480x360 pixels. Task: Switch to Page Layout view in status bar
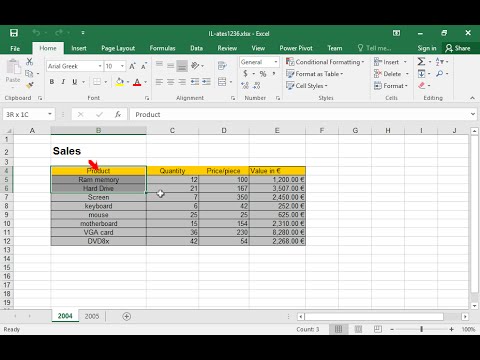(358, 329)
